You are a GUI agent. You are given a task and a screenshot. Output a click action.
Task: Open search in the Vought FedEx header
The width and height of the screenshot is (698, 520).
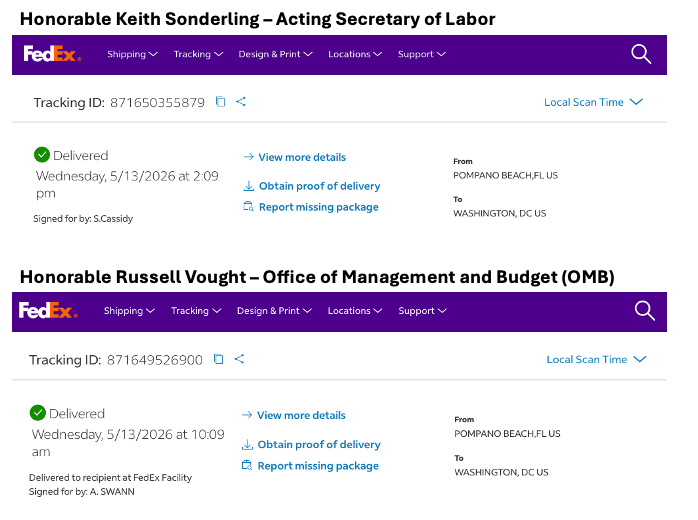coord(645,311)
